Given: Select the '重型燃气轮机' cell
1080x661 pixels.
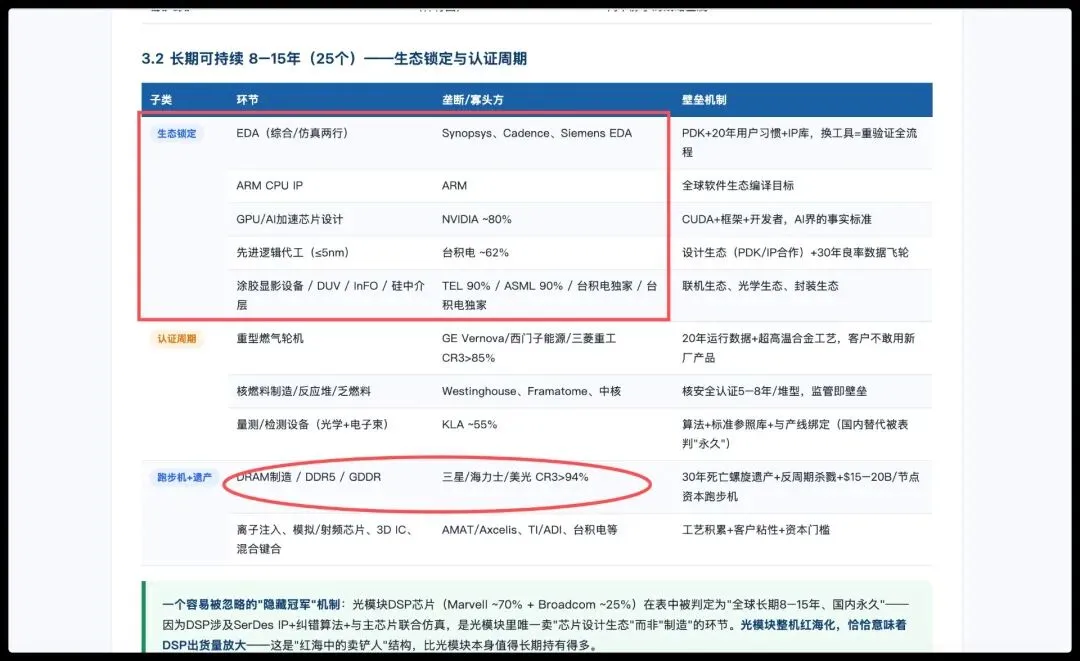Looking at the screenshot, I should click(x=269, y=339).
